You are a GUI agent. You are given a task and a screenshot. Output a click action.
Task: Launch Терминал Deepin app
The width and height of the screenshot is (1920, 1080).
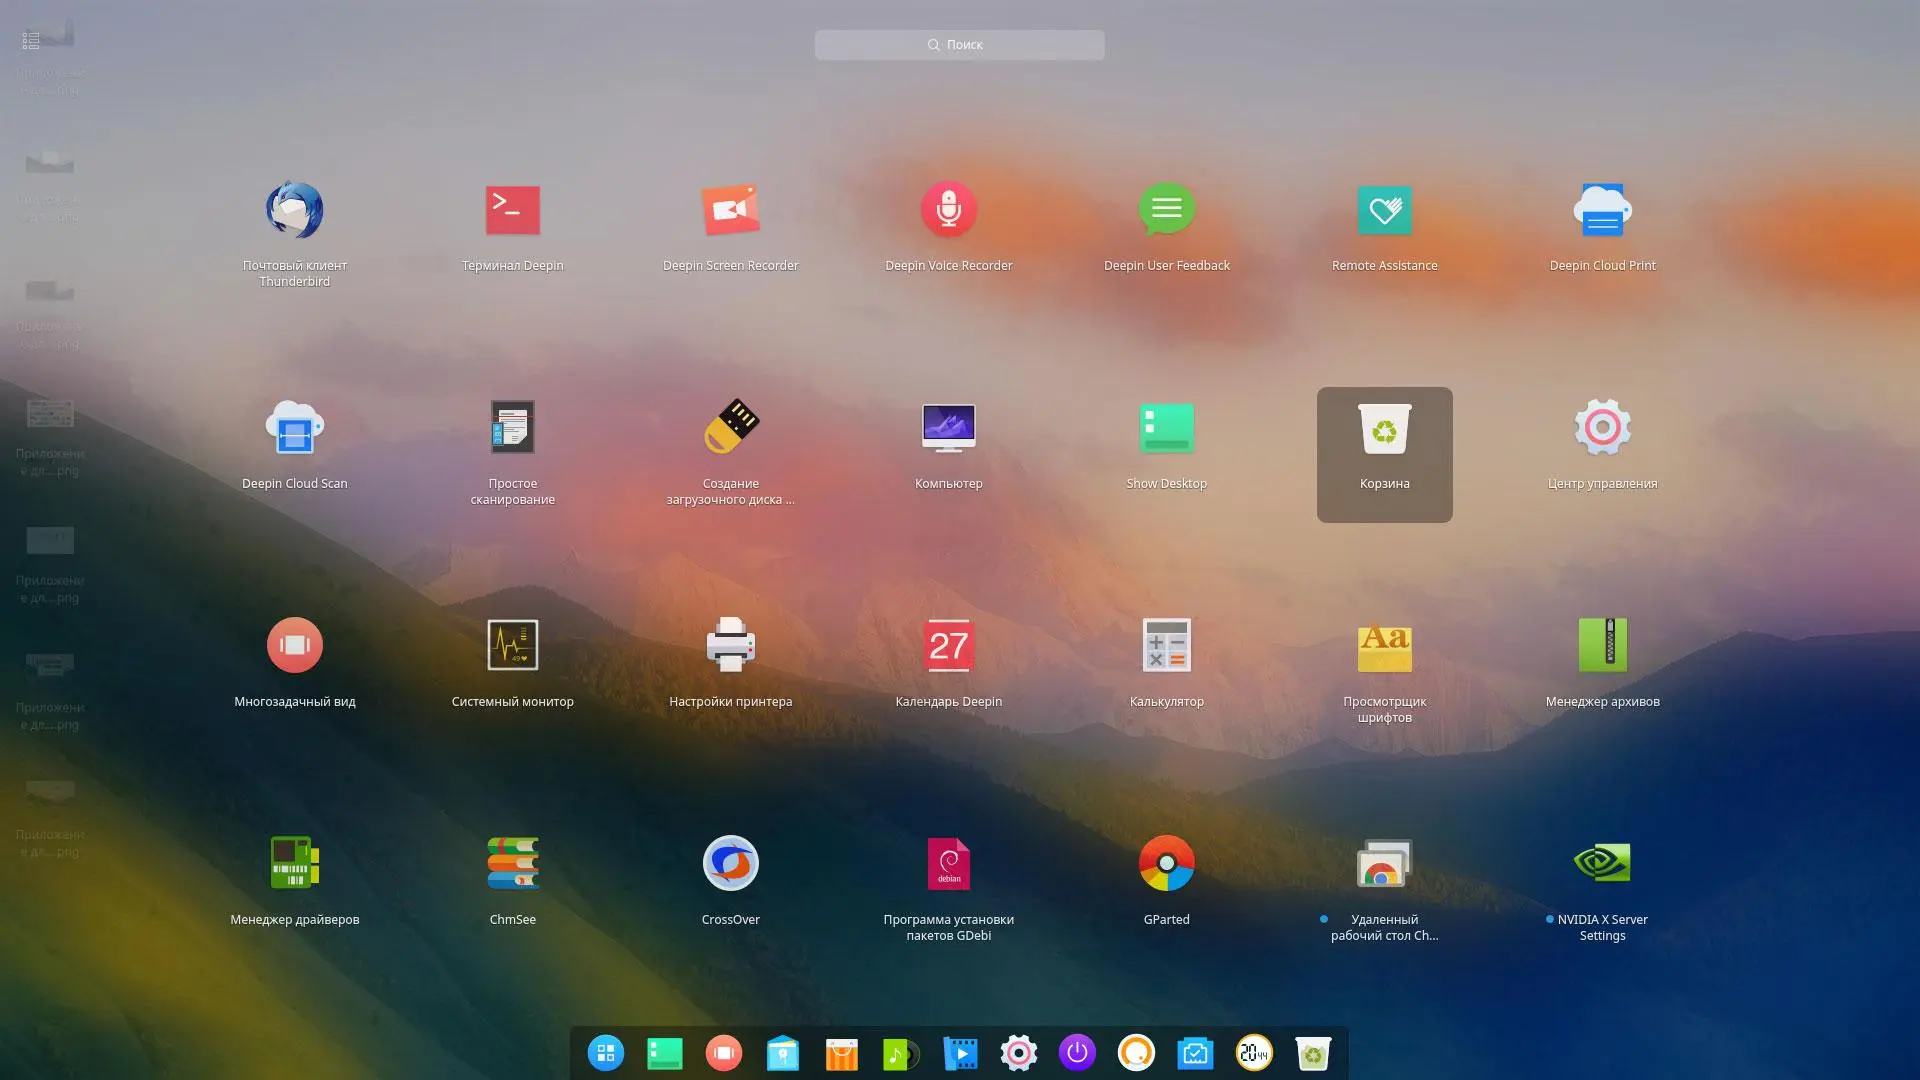(512, 211)
